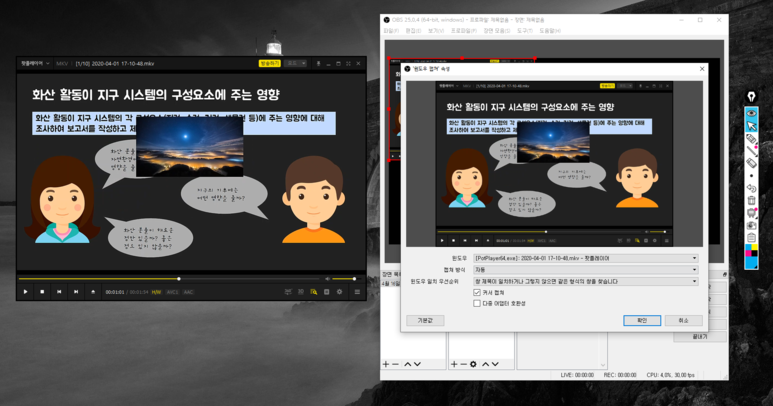
Task: Close the 윈도우 캡쳐 속성 dialog
Action: tap(702, 69)
